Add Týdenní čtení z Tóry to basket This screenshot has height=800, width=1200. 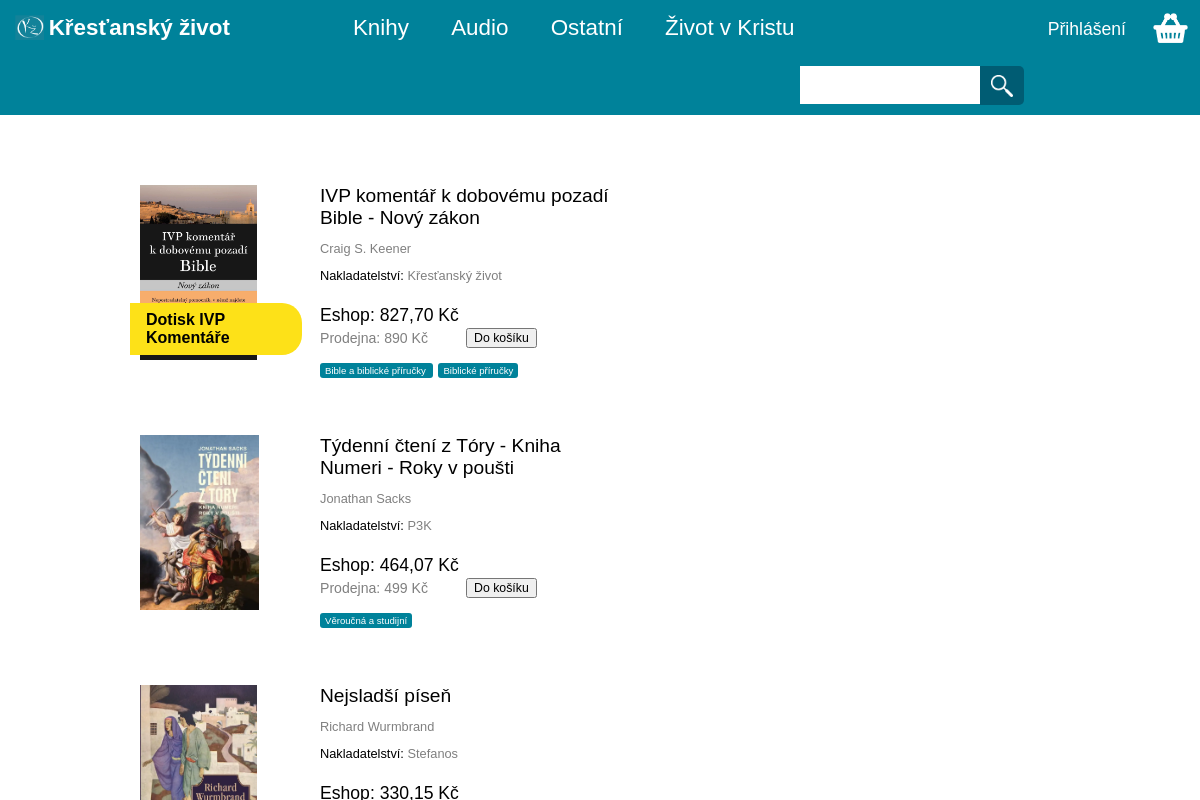501,588
